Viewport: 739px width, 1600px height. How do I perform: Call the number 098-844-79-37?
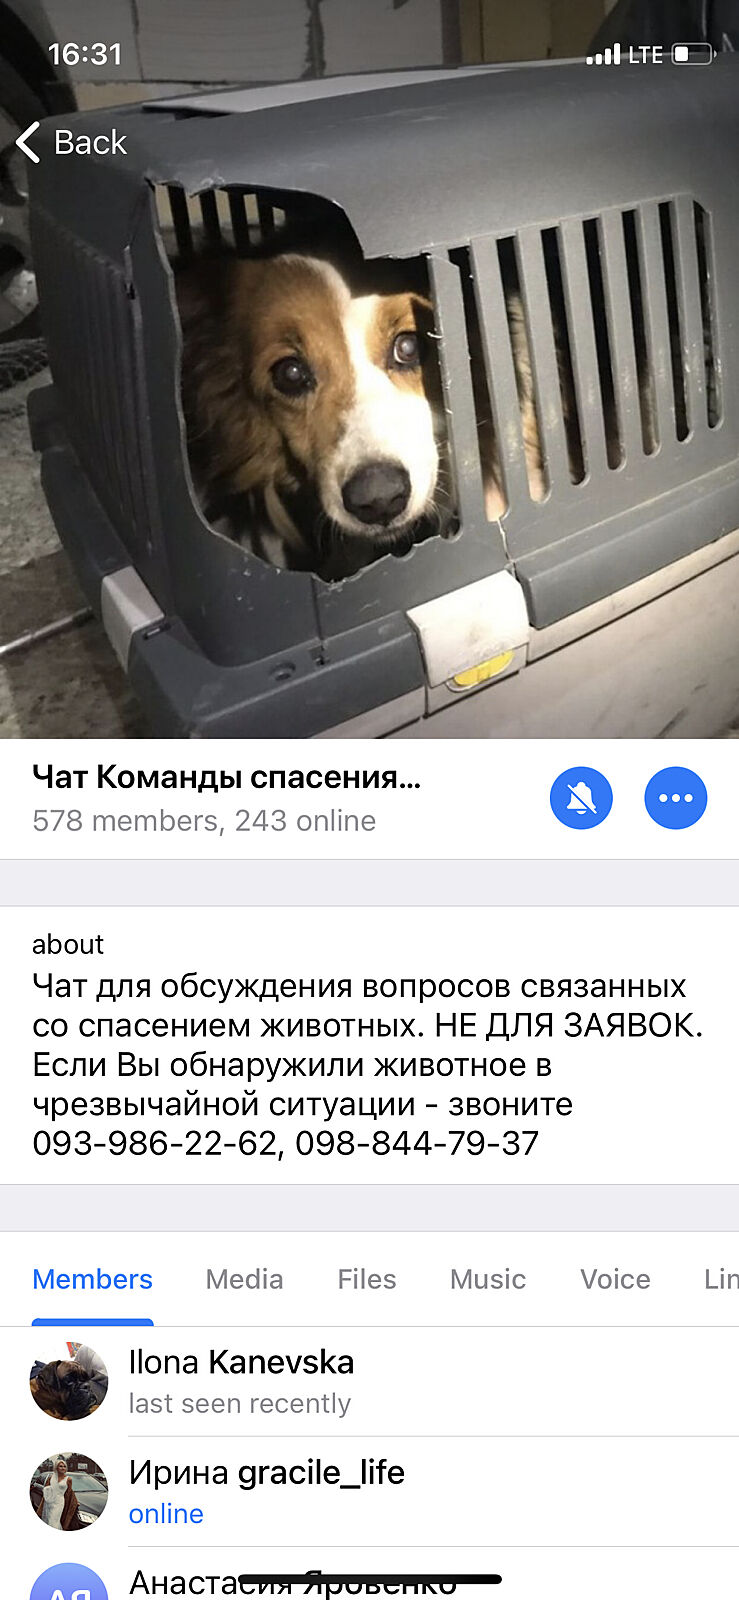[x=417, y=1143]
